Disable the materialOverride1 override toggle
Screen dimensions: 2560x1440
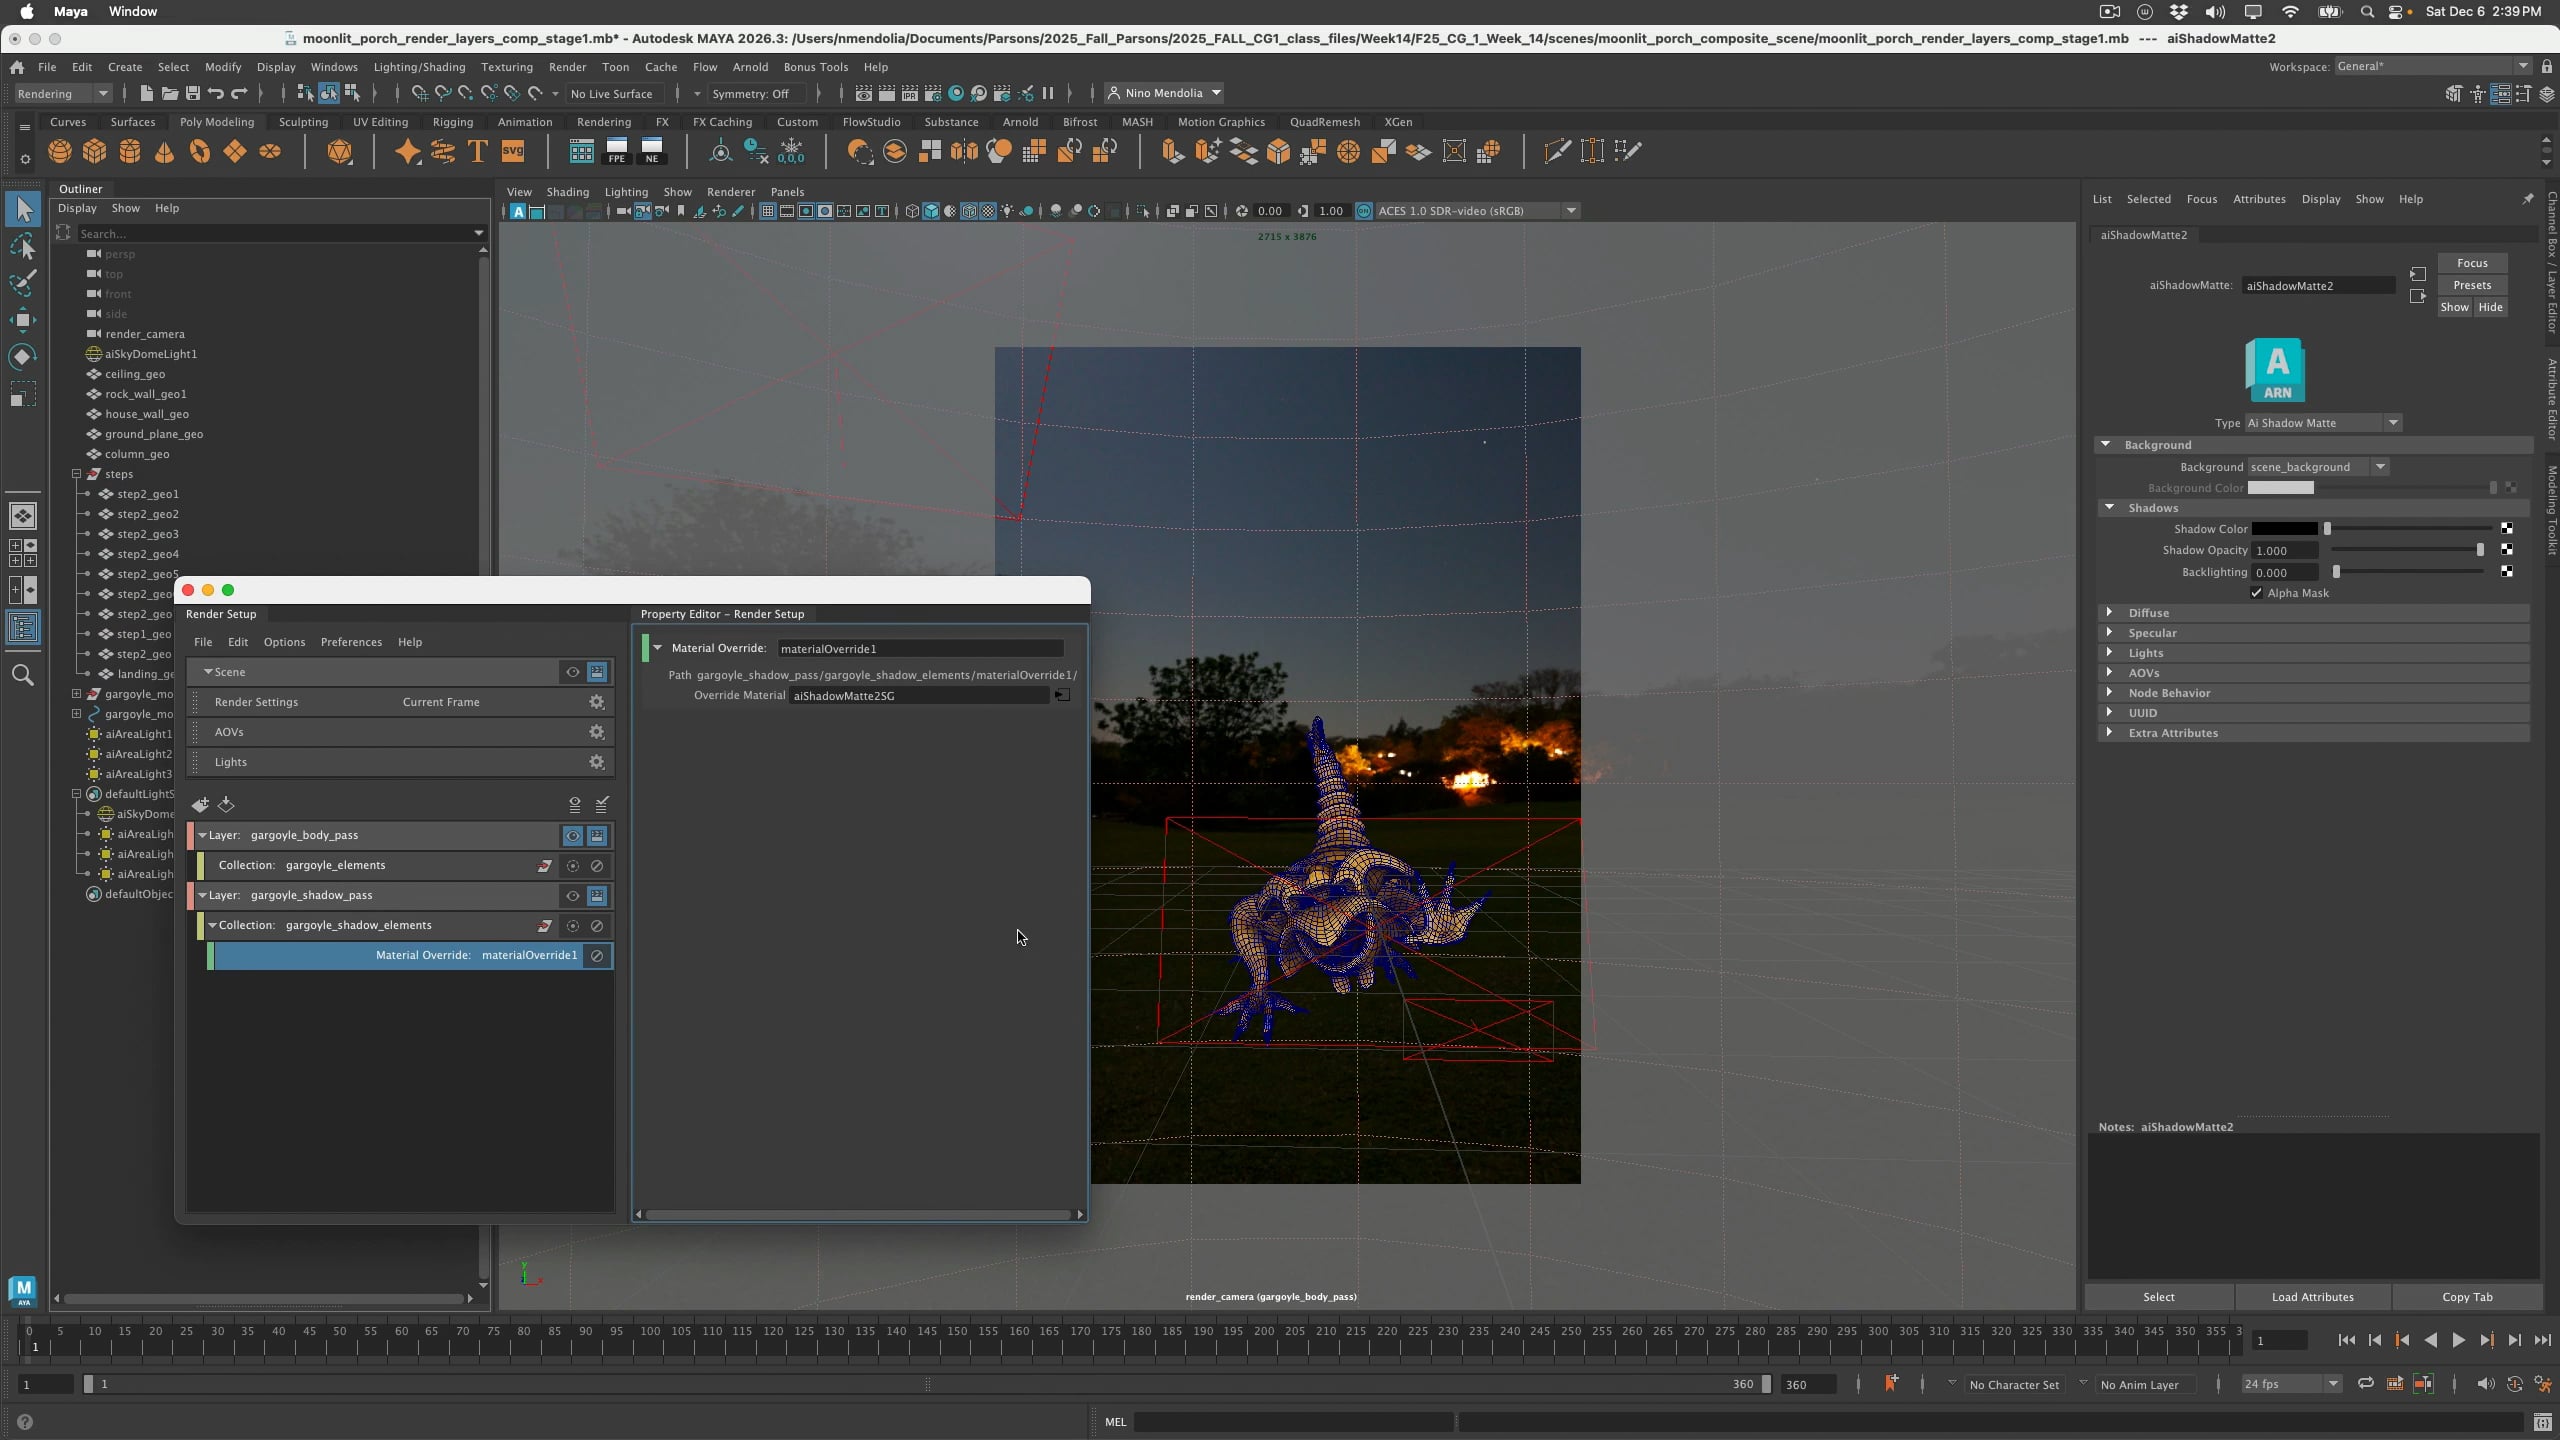pyautogui.click(x=597, y=955)
